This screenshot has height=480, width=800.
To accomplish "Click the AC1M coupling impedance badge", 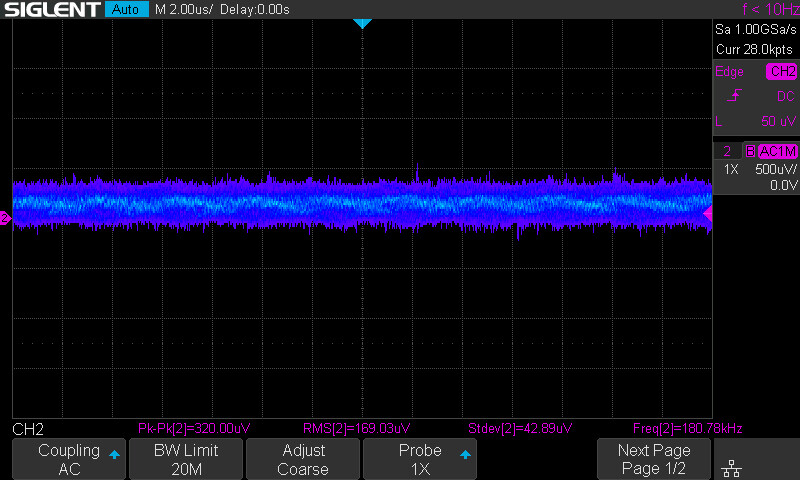I will tap(778, 151).
